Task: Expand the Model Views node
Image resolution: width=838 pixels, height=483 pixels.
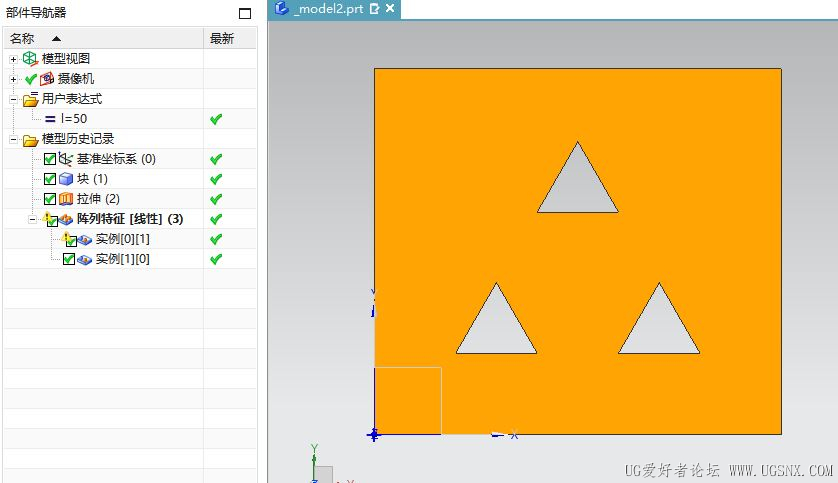Action: coord(13,59)
